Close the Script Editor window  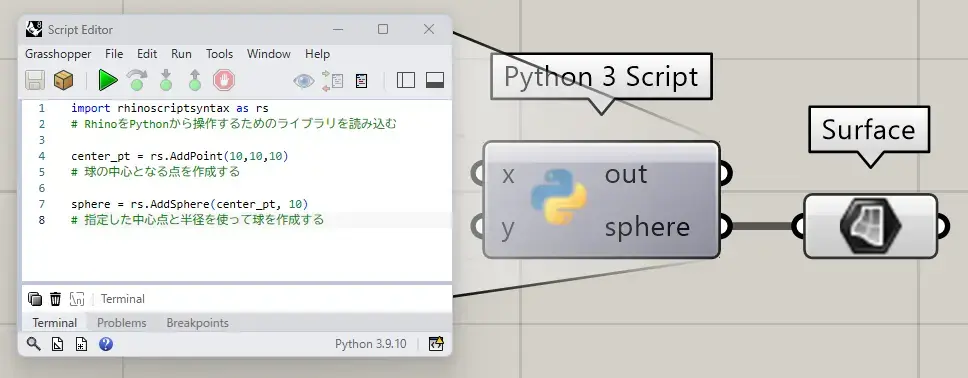pyautogui.click(x=429, y=29)
